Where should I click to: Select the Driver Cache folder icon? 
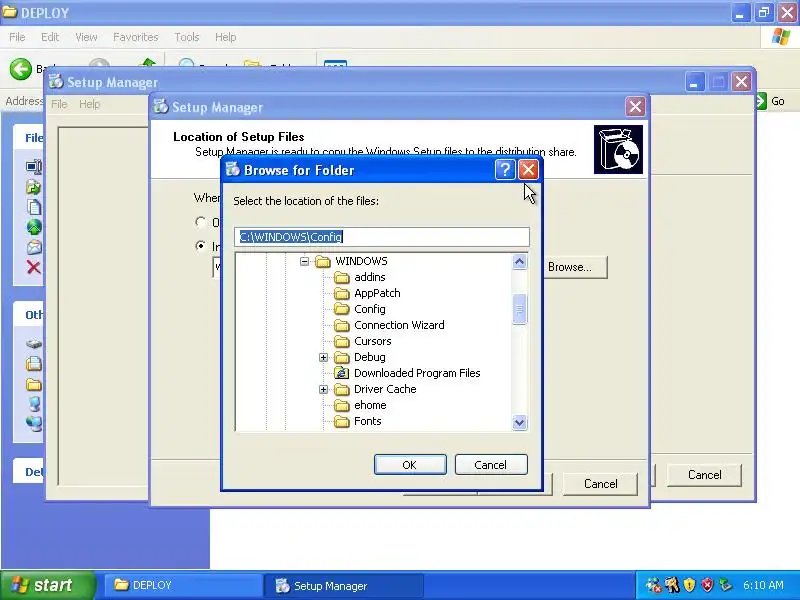341,389
